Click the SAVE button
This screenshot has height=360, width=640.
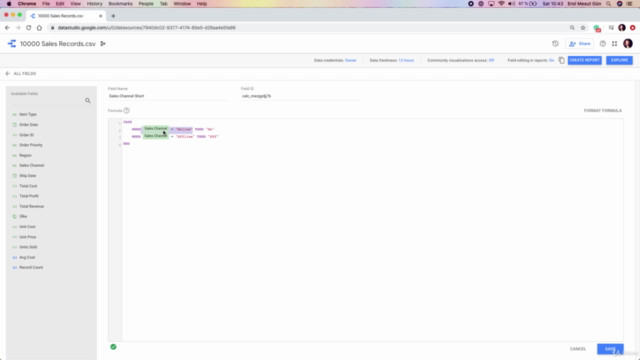(x=610, y=349)
